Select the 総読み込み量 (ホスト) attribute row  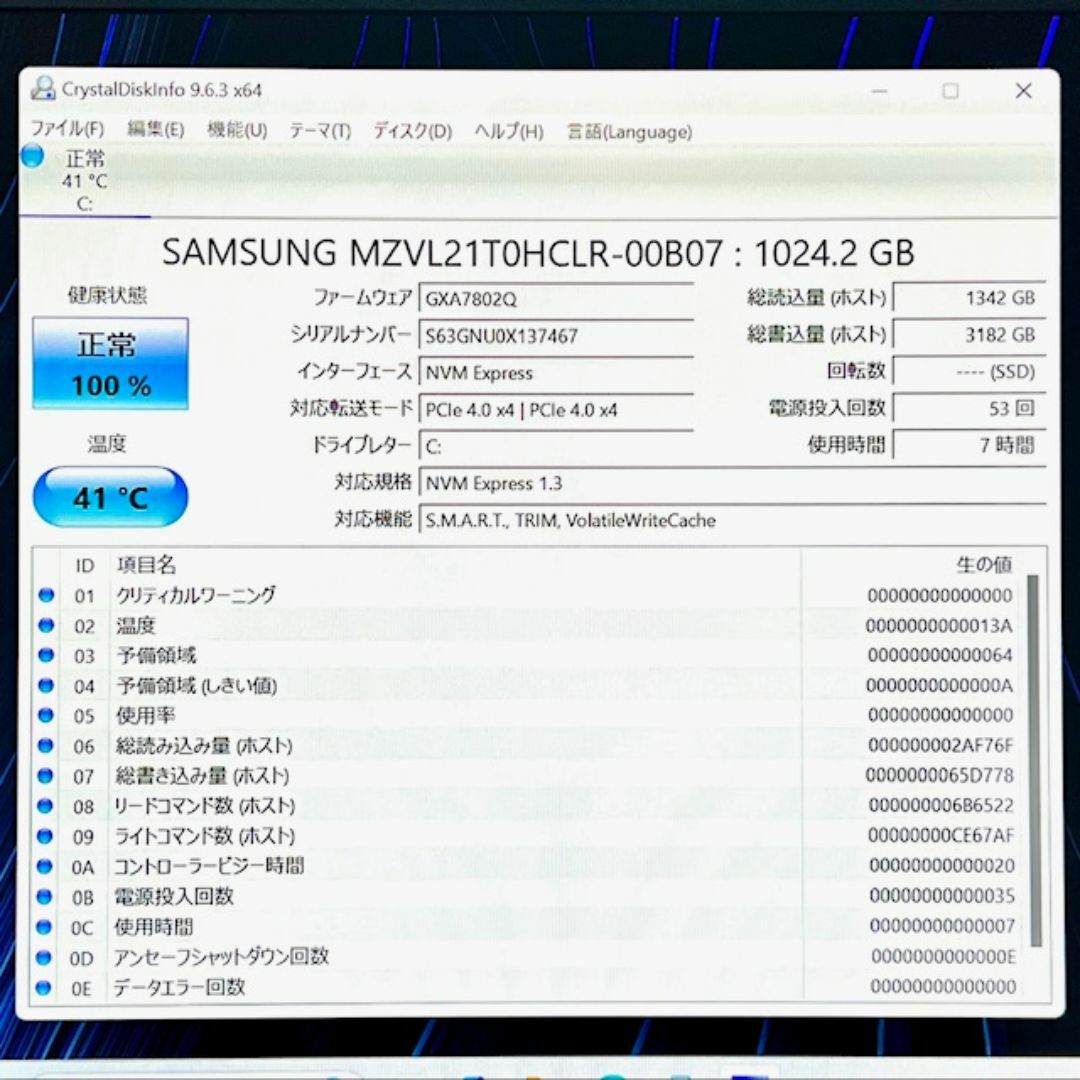pos(528,745)
